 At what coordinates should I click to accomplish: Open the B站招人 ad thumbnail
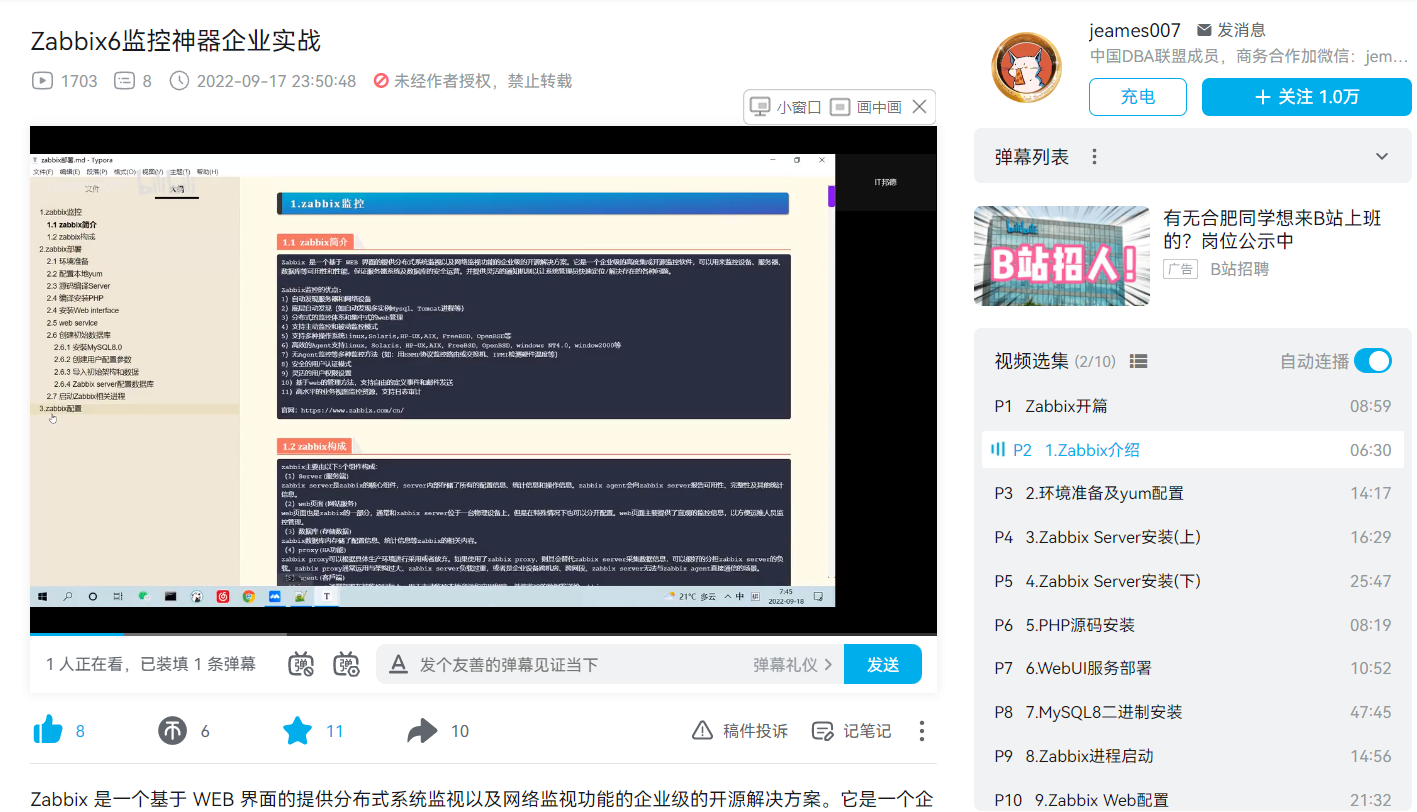click(1062, 256)
